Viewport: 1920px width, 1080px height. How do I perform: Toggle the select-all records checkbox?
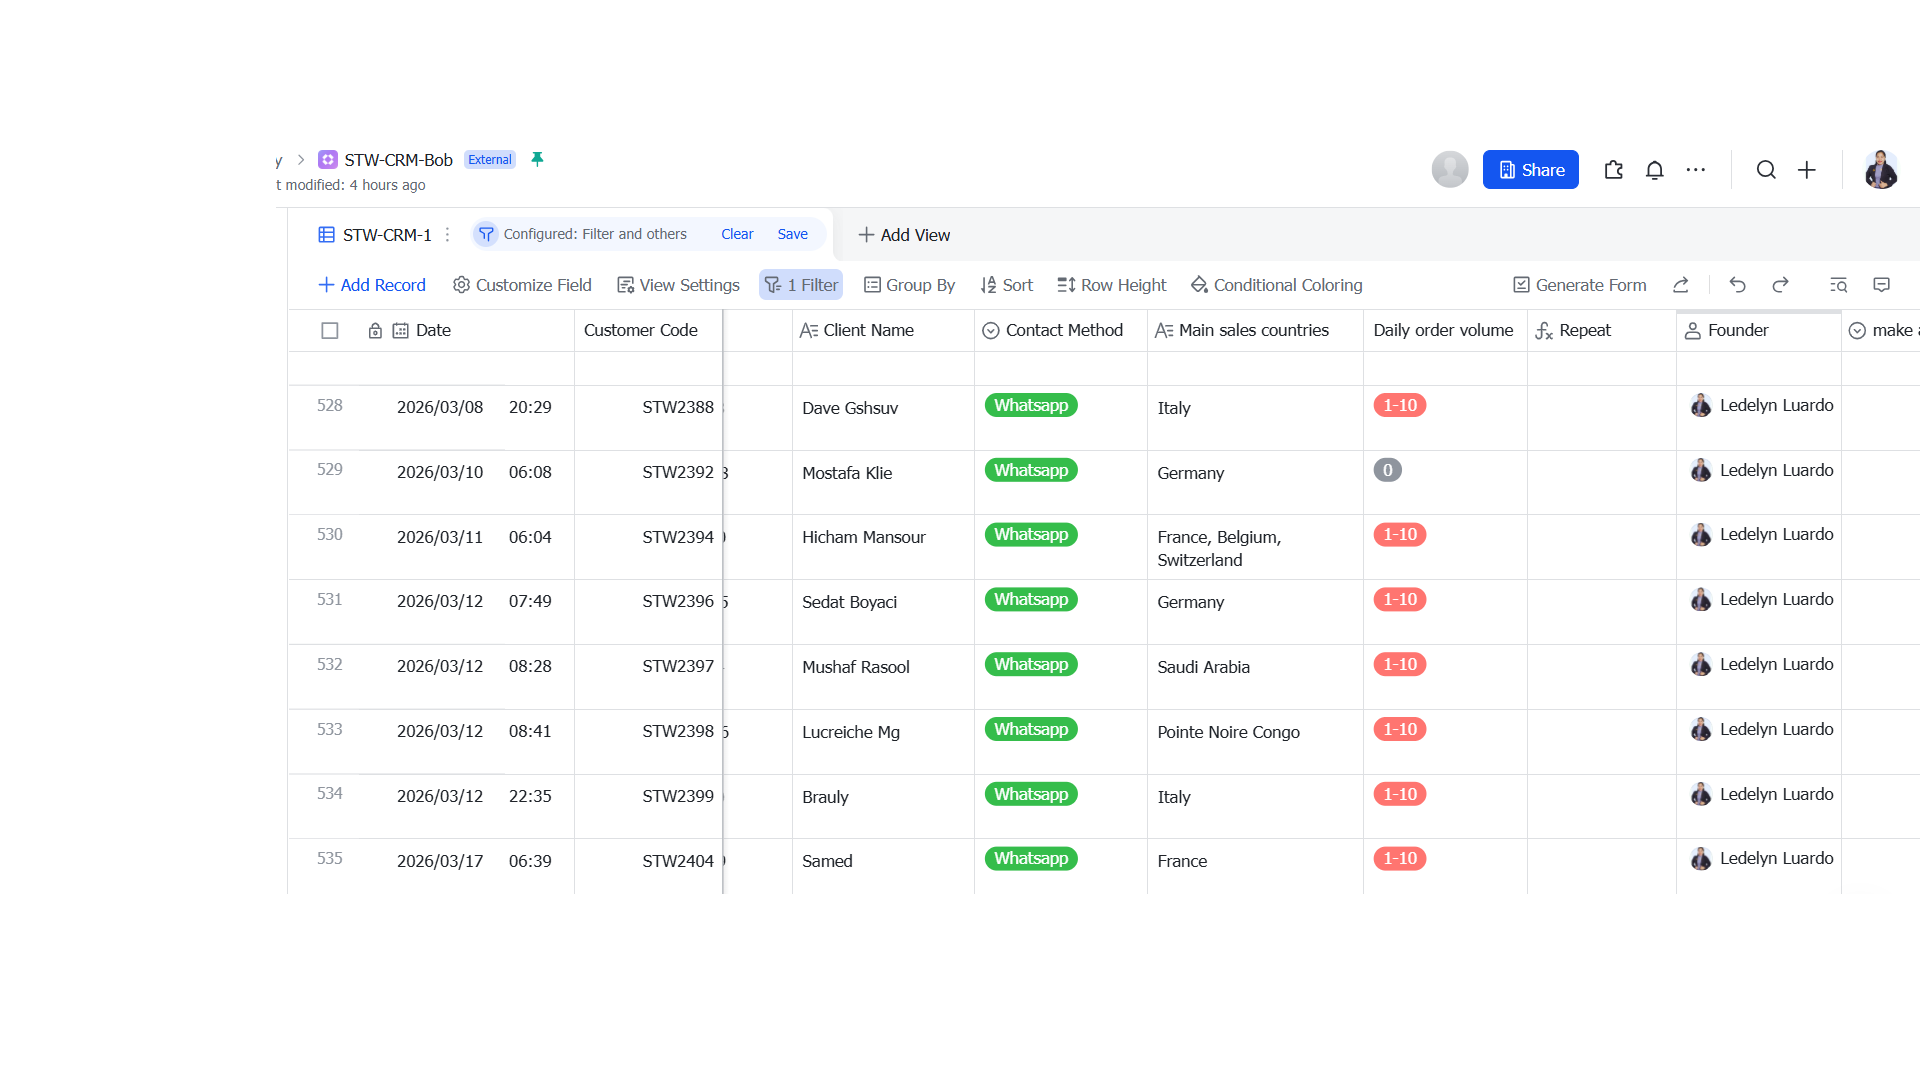329,330
